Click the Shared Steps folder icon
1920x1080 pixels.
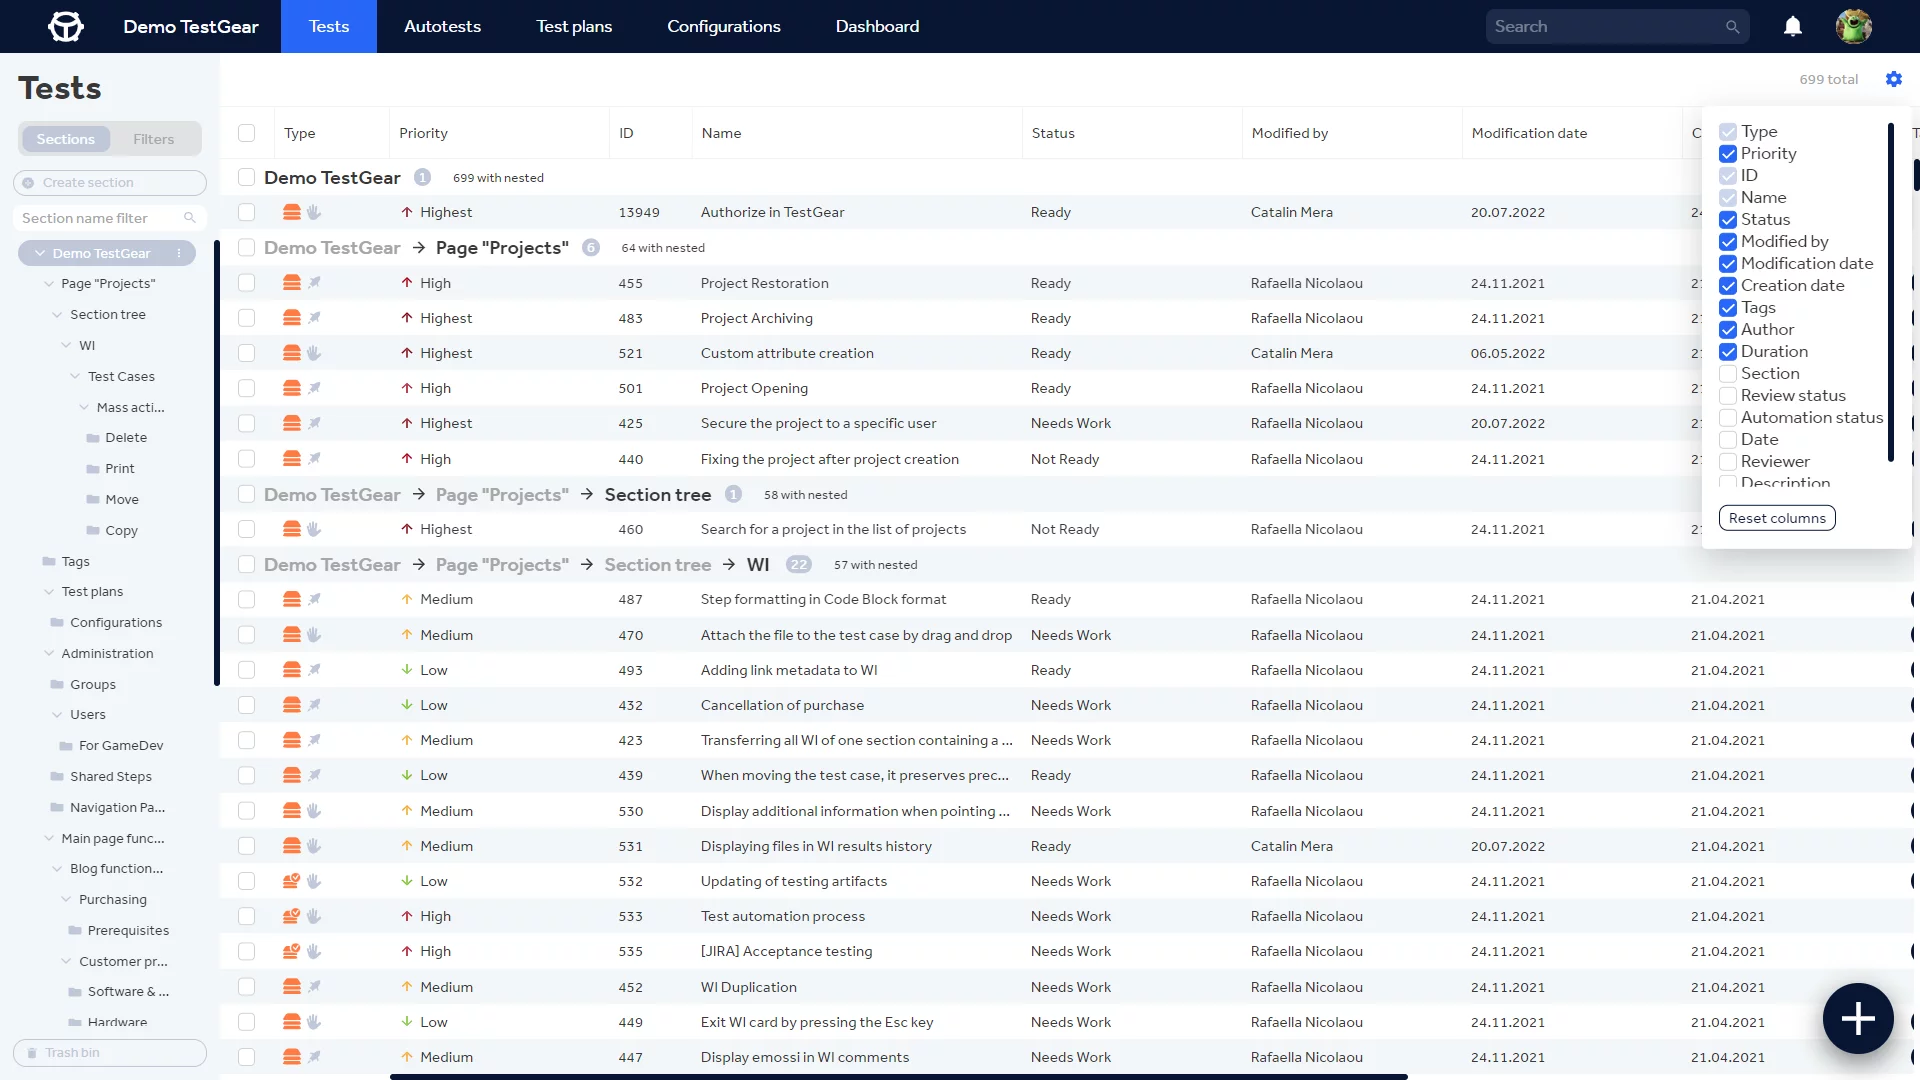click(57, 777)
